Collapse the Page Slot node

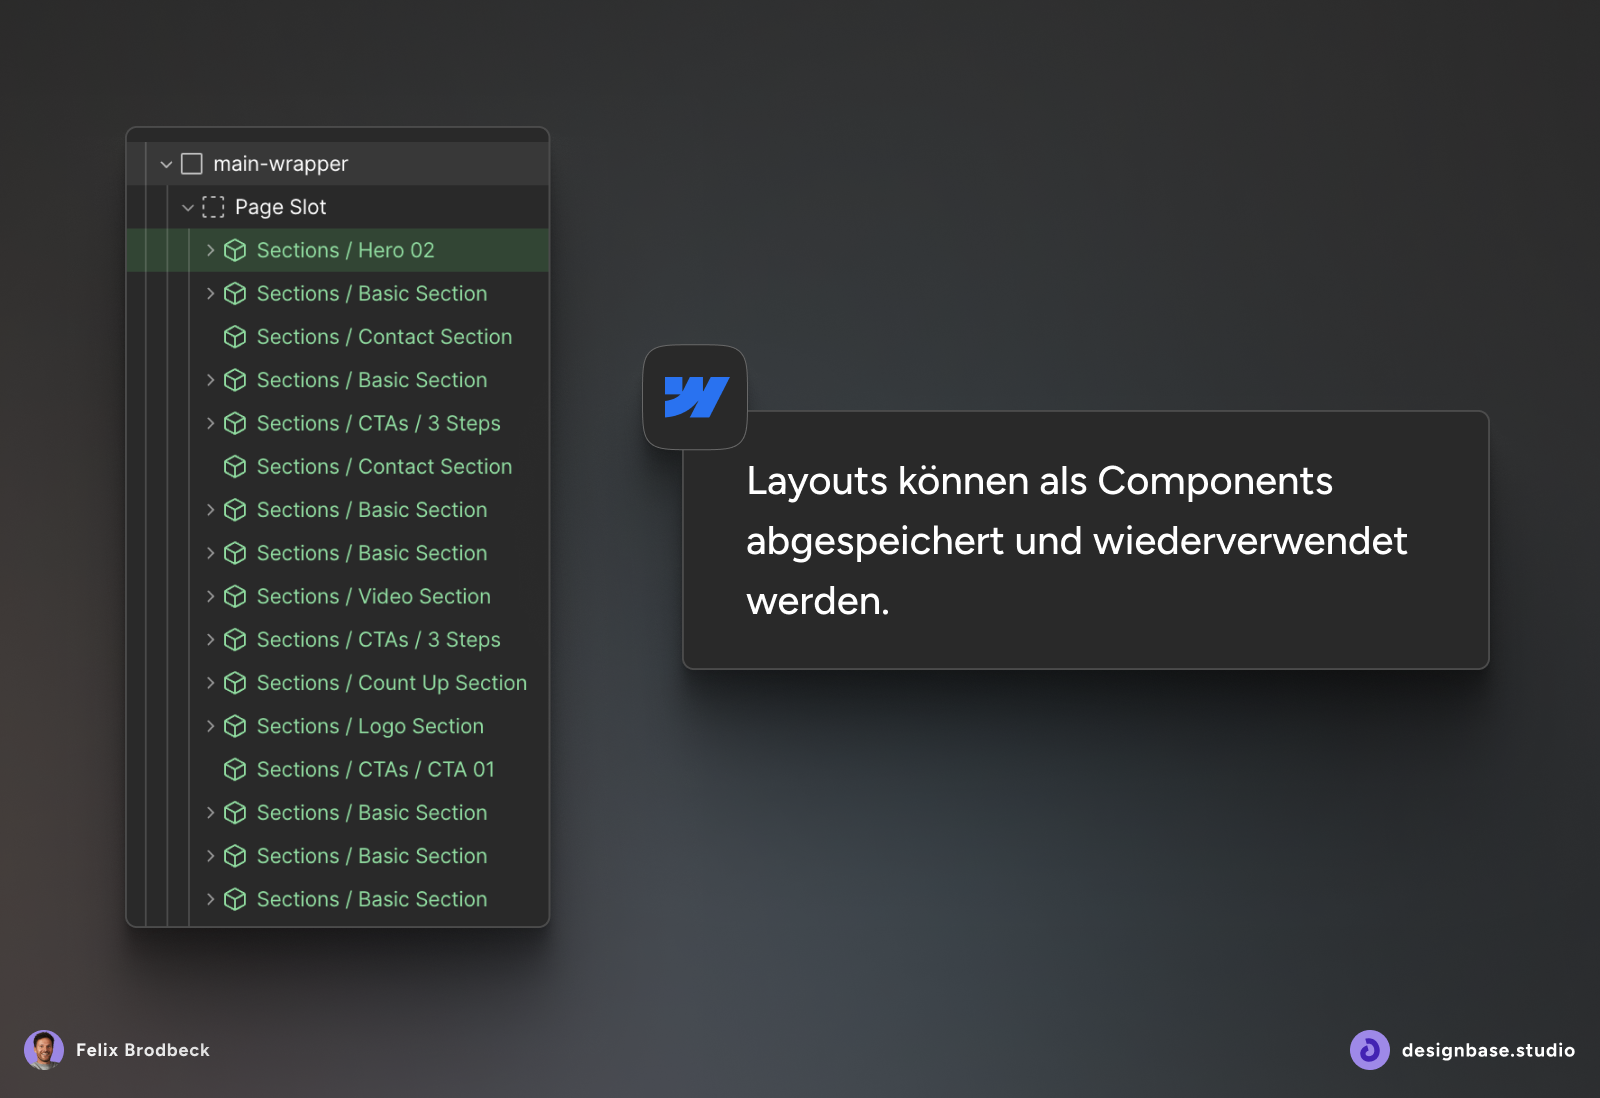click(x=188, y=207)
